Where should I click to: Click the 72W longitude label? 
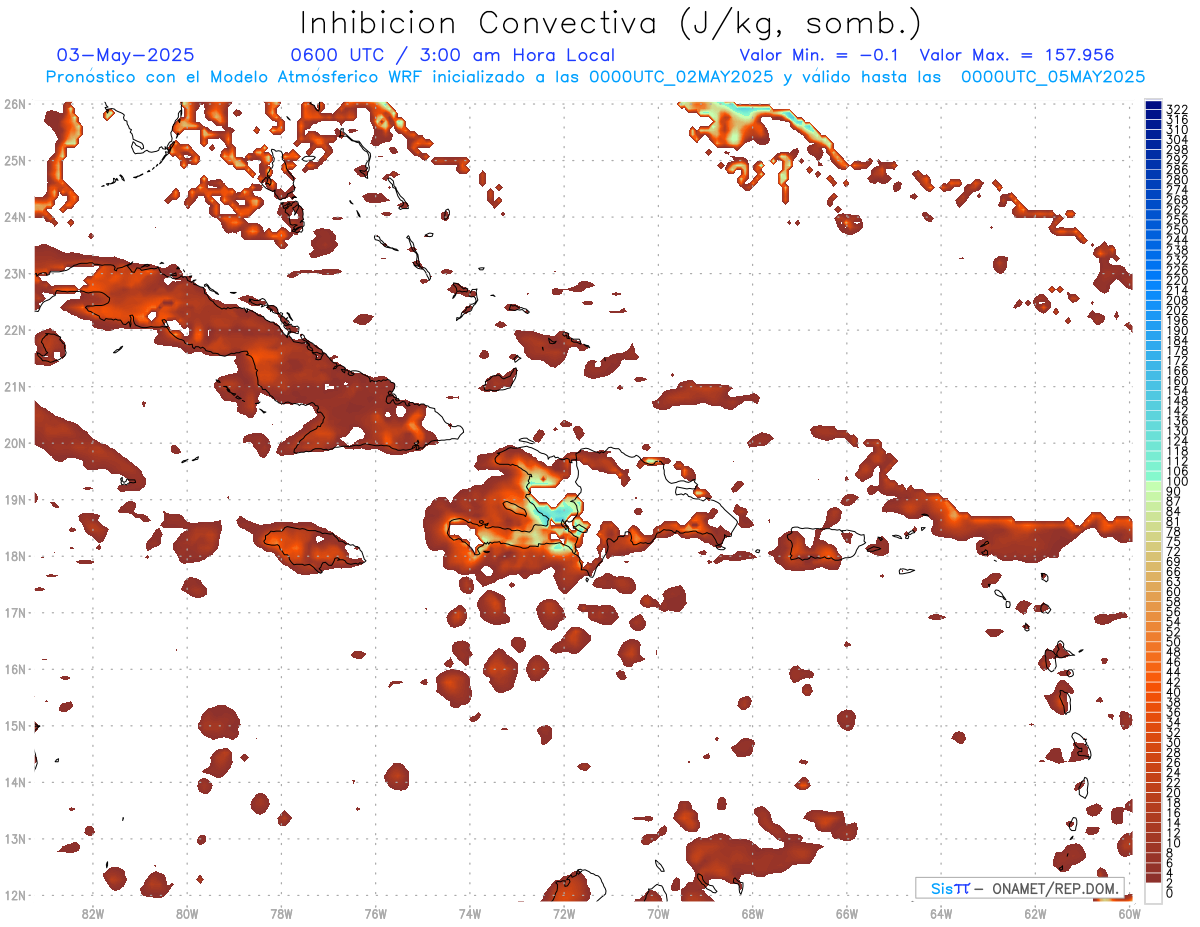[x=564, y=912]
